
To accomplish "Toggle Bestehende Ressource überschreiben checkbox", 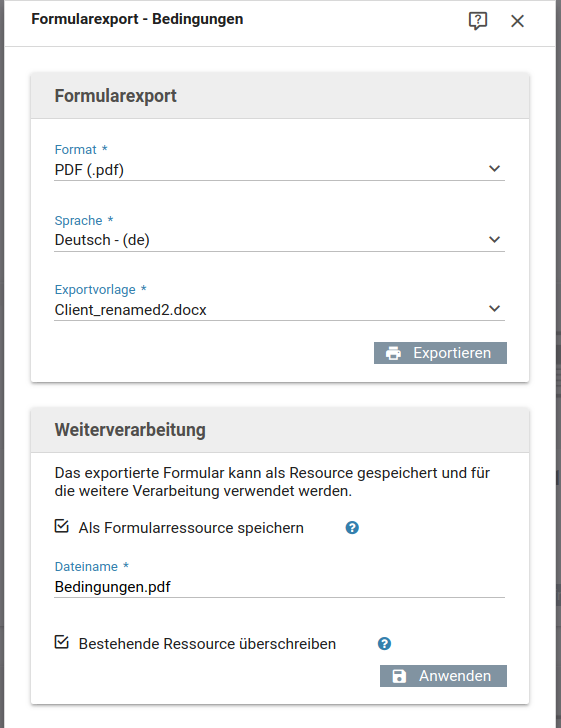I will click(x=62, y=642).
